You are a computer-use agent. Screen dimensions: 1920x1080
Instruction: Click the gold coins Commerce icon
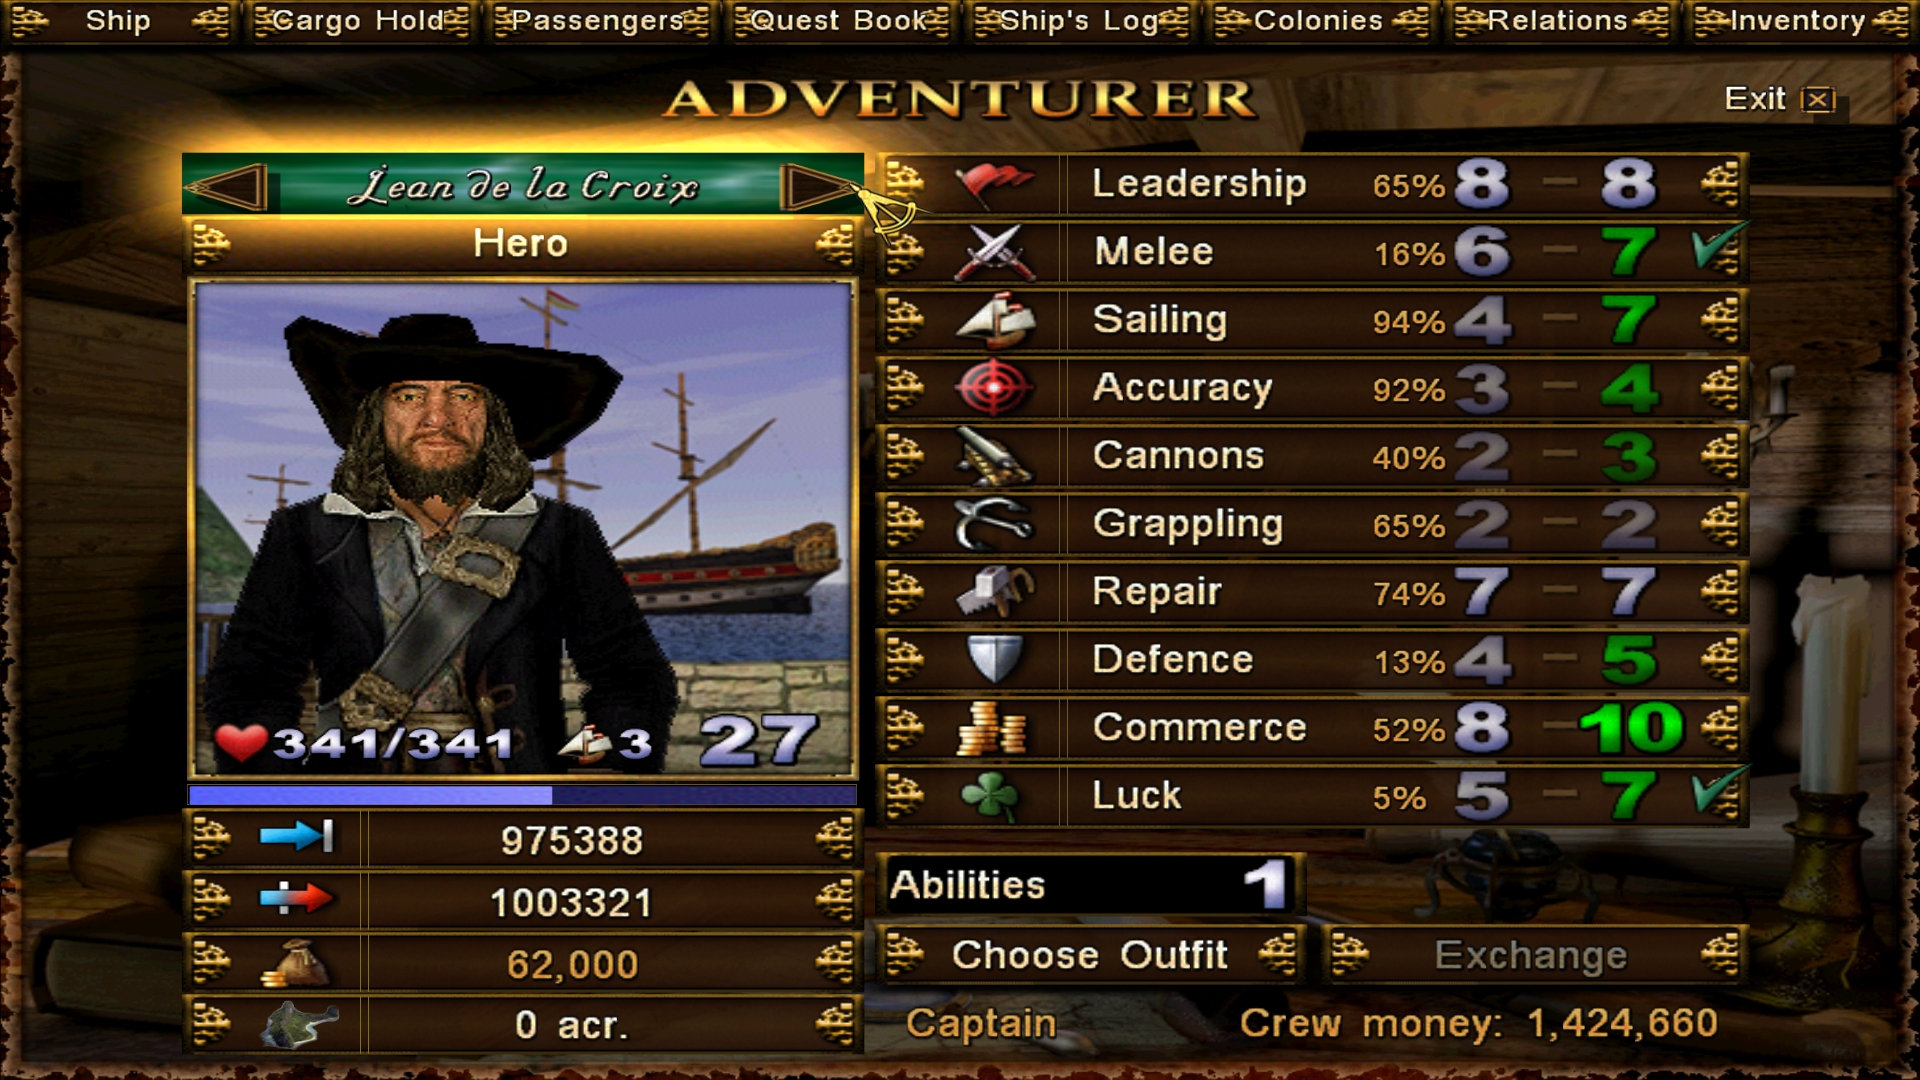click(x=992, y=728)
